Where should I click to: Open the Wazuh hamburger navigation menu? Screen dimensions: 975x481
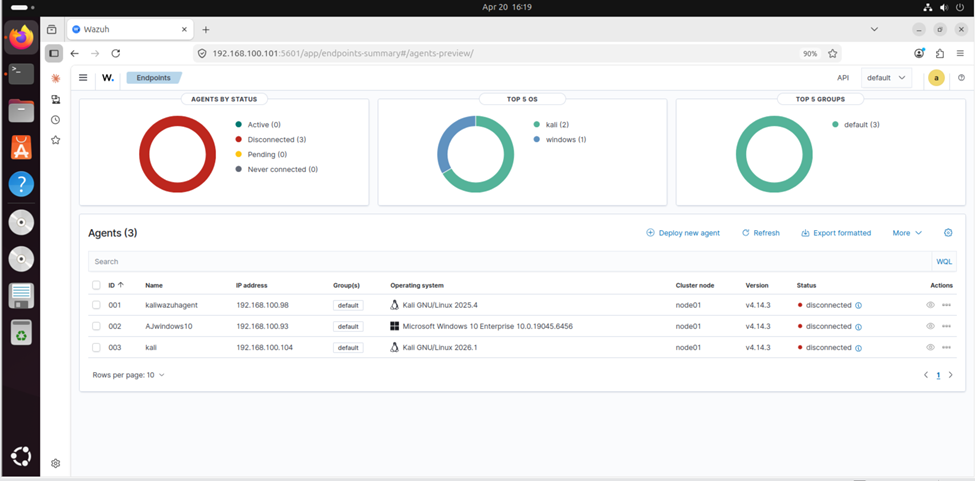[83, 78]
